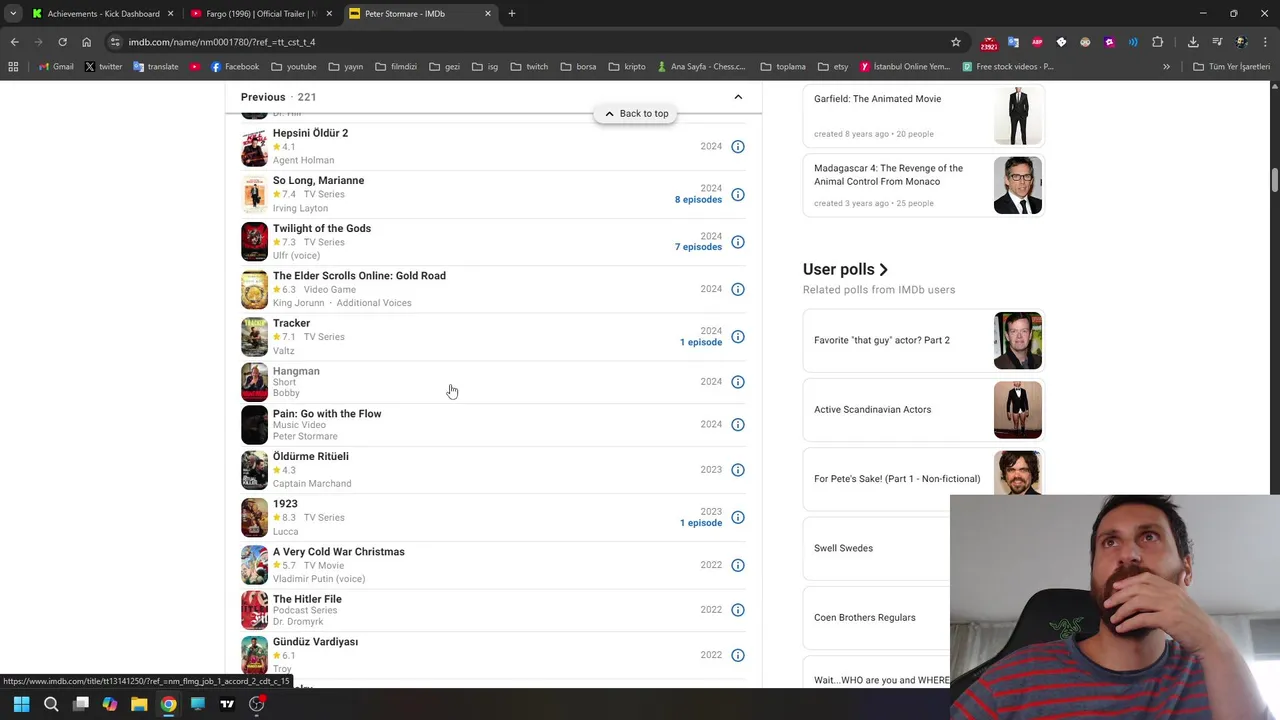Open info icon for So Long, Marianne
The width and height of the screenshot is (1280, 720).
[738, 195]
